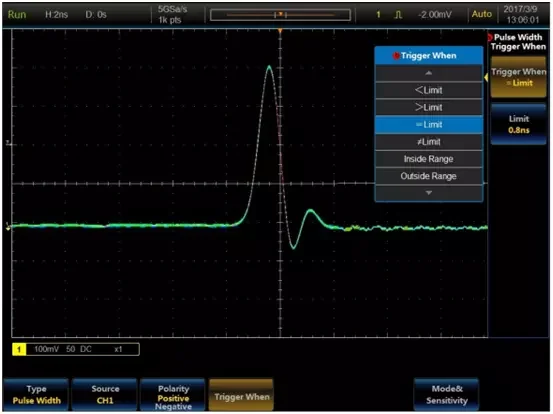Screen dimensions: 553x414
Task: Select the <Limit trigger option
Action: click(429, 90)
